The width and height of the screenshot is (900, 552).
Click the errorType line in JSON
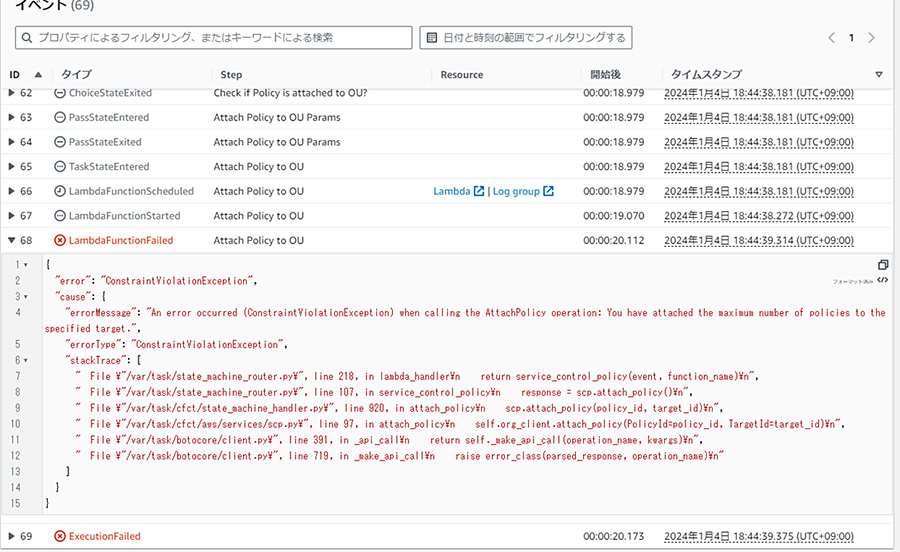[176, 345]
